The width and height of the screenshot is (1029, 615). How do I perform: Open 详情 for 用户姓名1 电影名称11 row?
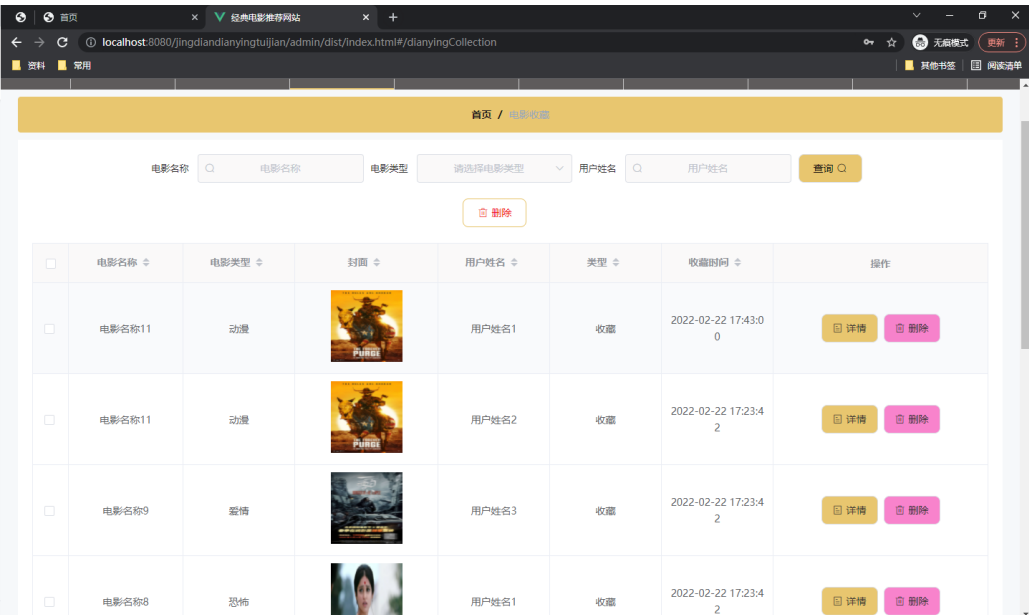click(849, 328)
